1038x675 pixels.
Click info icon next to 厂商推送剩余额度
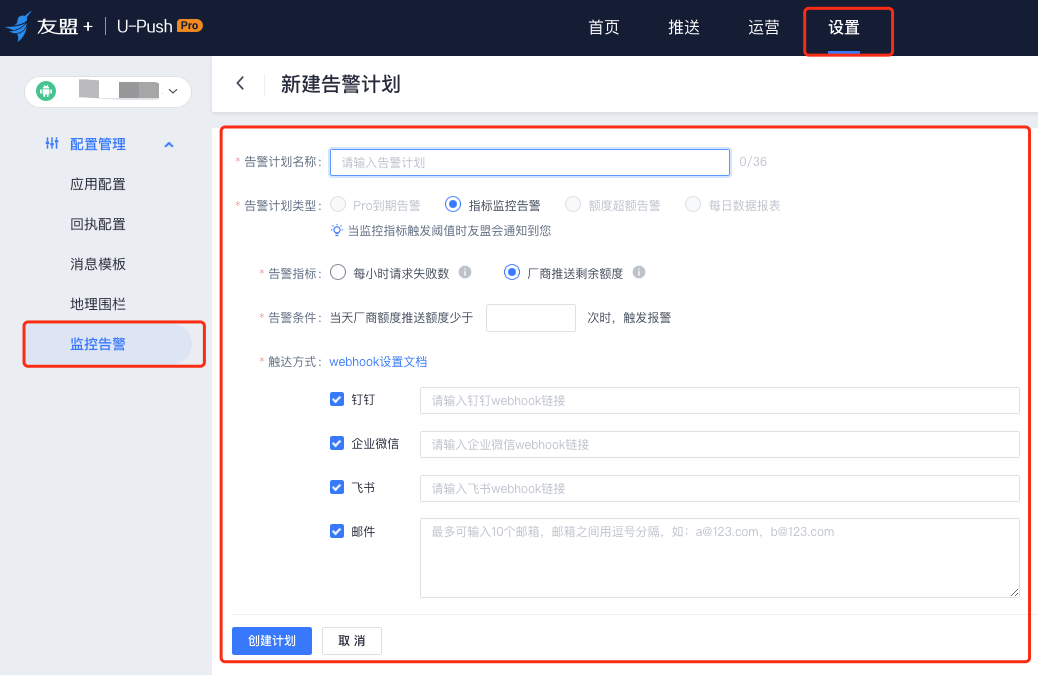tap(639, 272)
